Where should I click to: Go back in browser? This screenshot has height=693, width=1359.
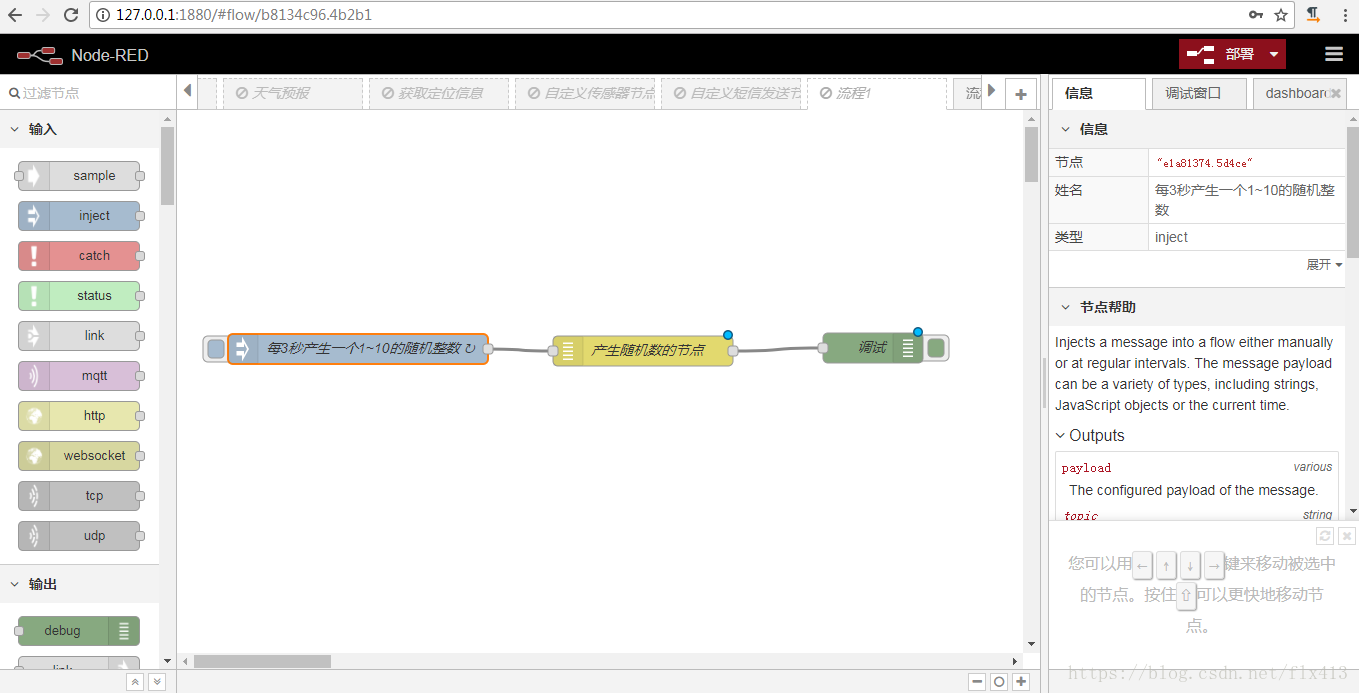click(x=15, y=15)
